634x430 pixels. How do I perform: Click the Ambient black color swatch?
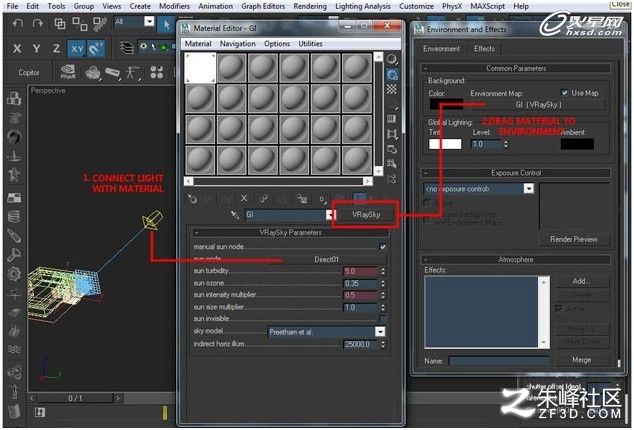[x=577, y=144]
